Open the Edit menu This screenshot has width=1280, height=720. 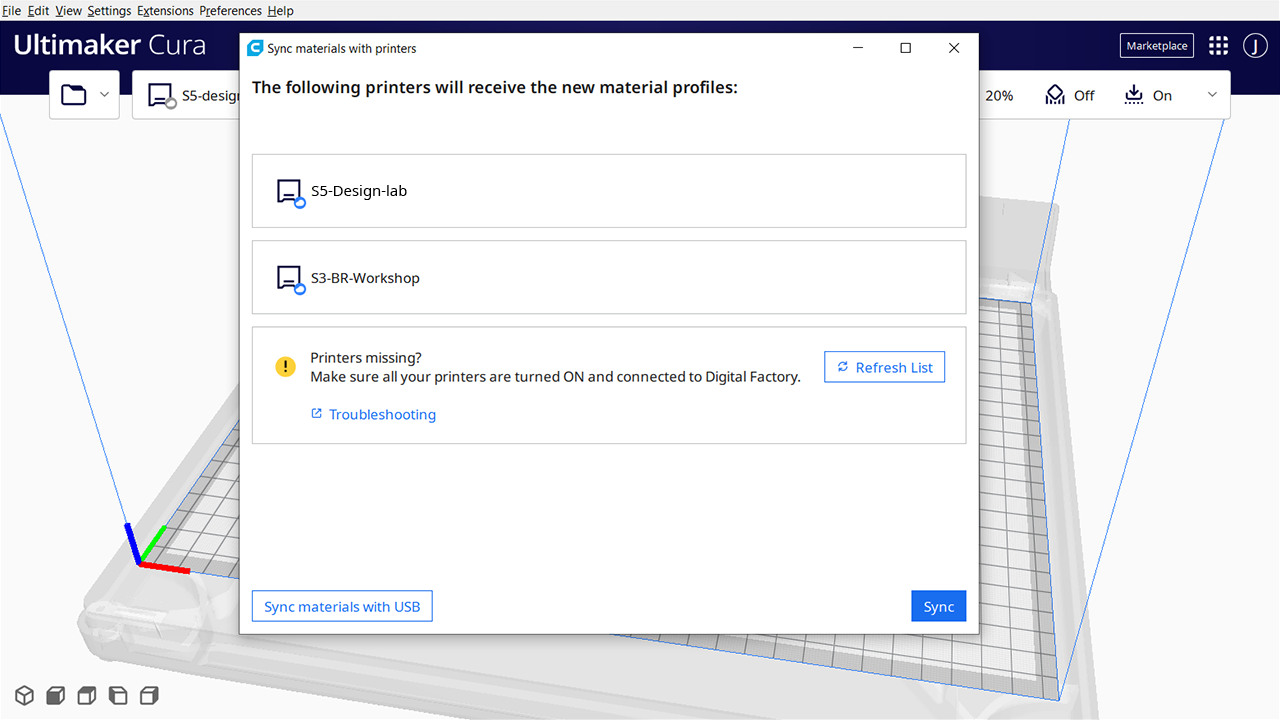click(38, 11)
